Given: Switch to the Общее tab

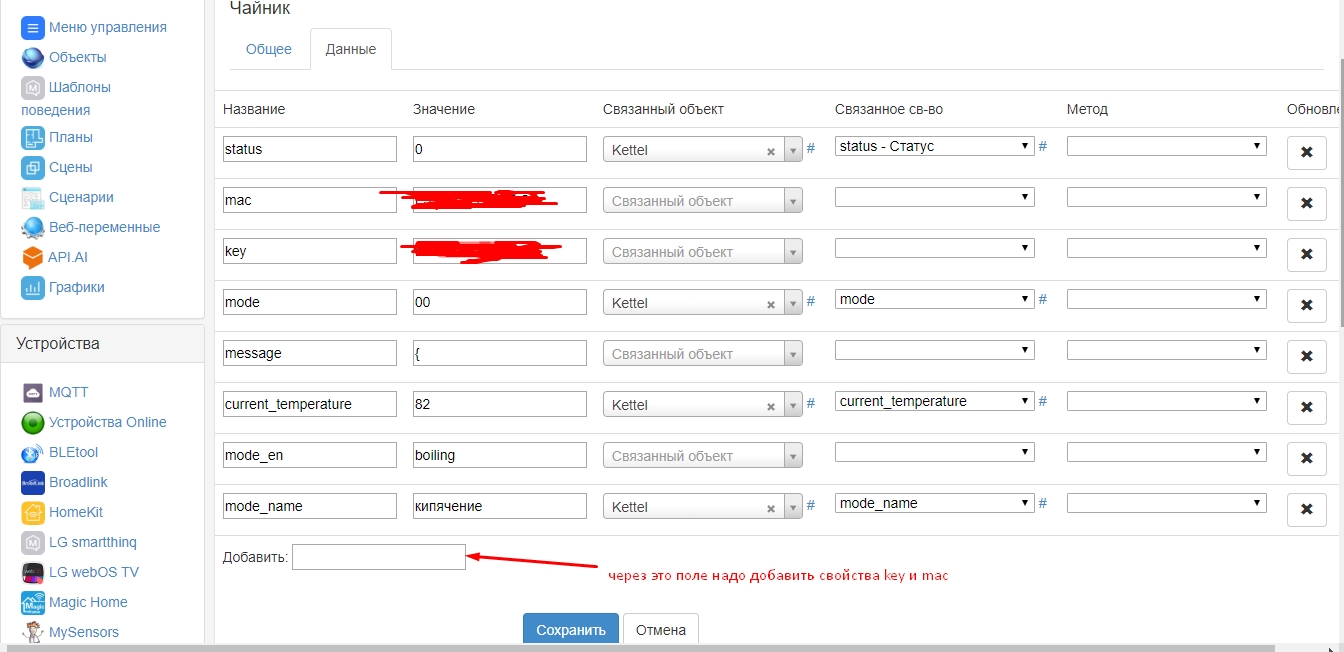Looking at the screenshot, I should 269,49.
